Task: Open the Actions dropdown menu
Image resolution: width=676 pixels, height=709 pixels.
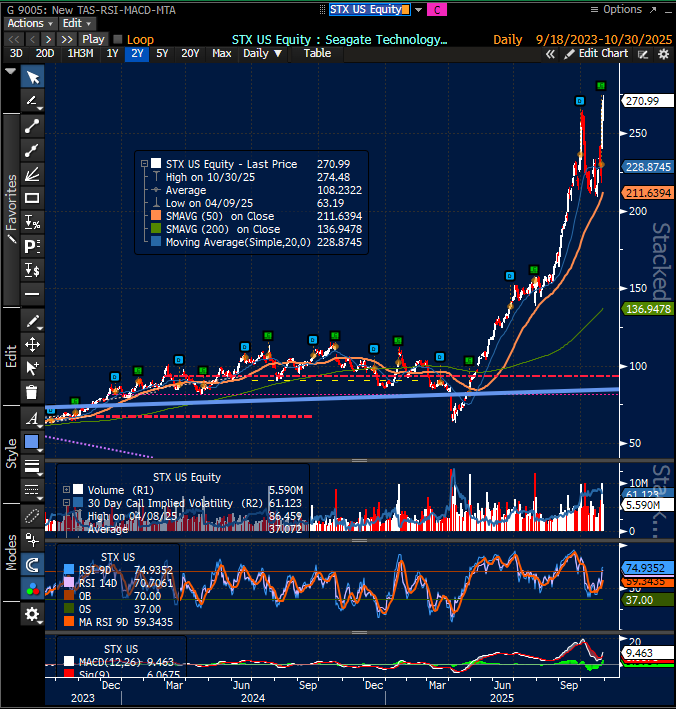Action: [x=30, y=24]
